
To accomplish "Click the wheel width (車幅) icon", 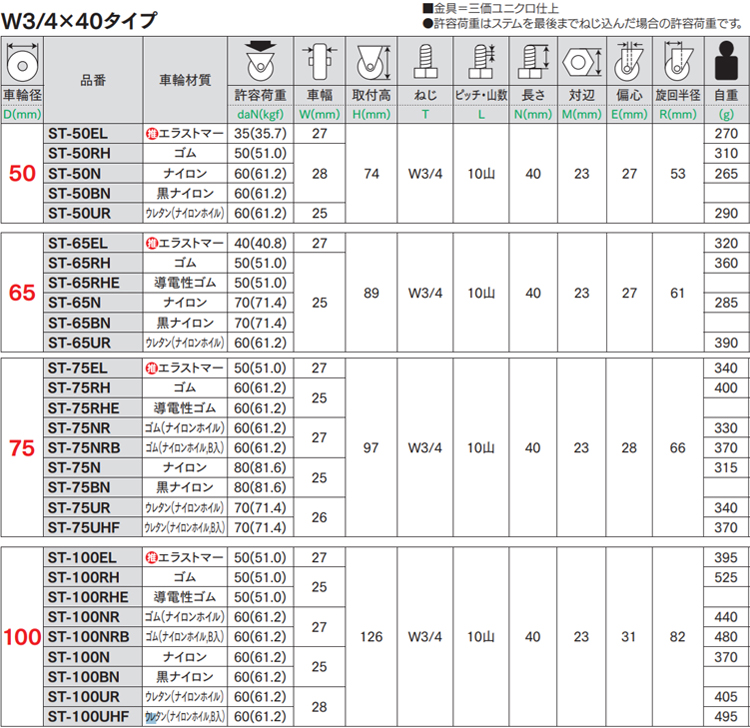I will (x=320, y=63).
